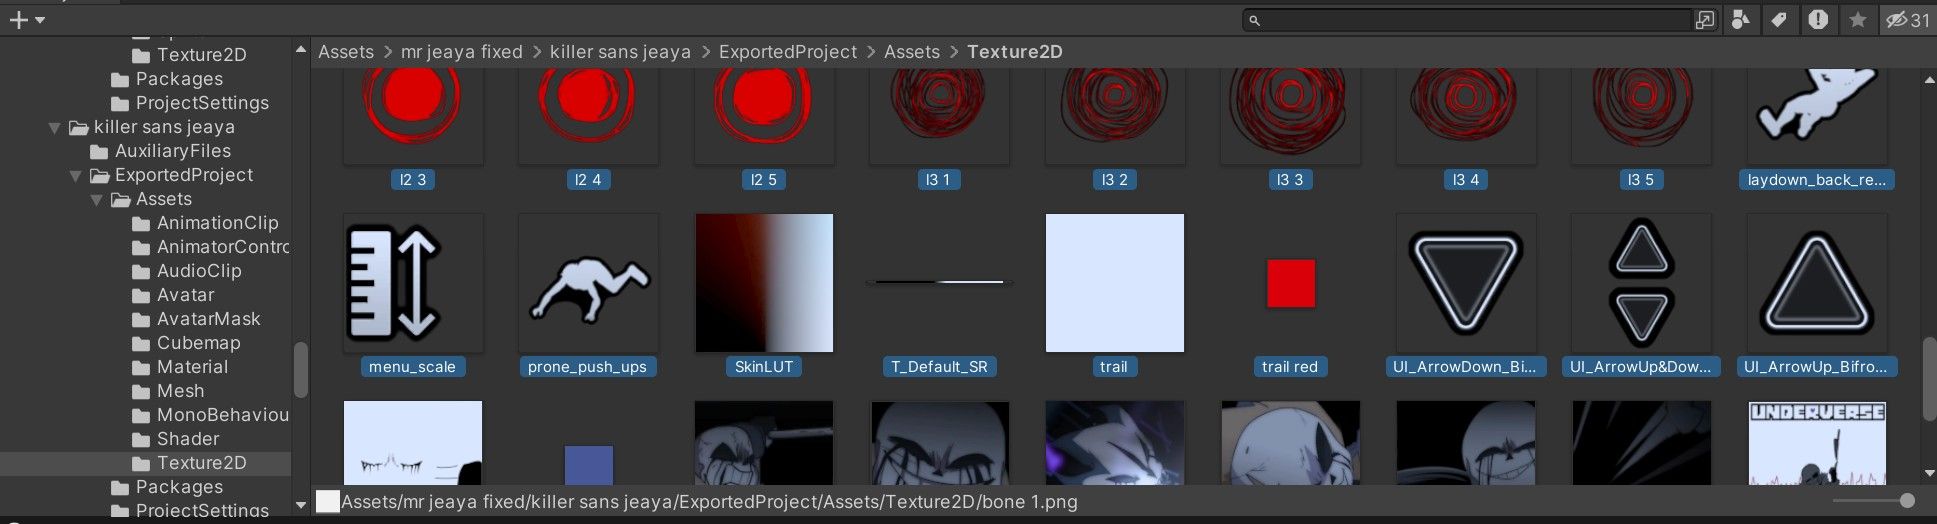This screenshot has height=524, width=1937.
Task: Click the folder tree scroll-up arrow
Action: (300, 49)
